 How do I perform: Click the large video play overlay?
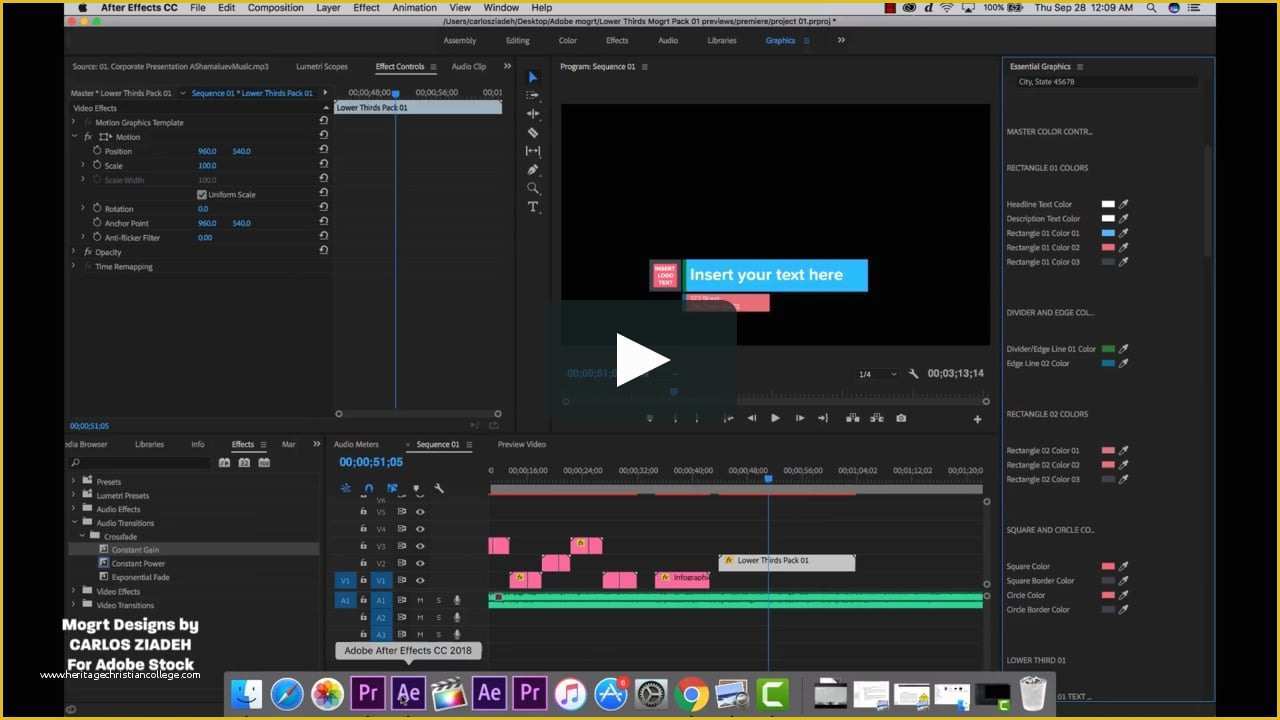coord(642,360)
